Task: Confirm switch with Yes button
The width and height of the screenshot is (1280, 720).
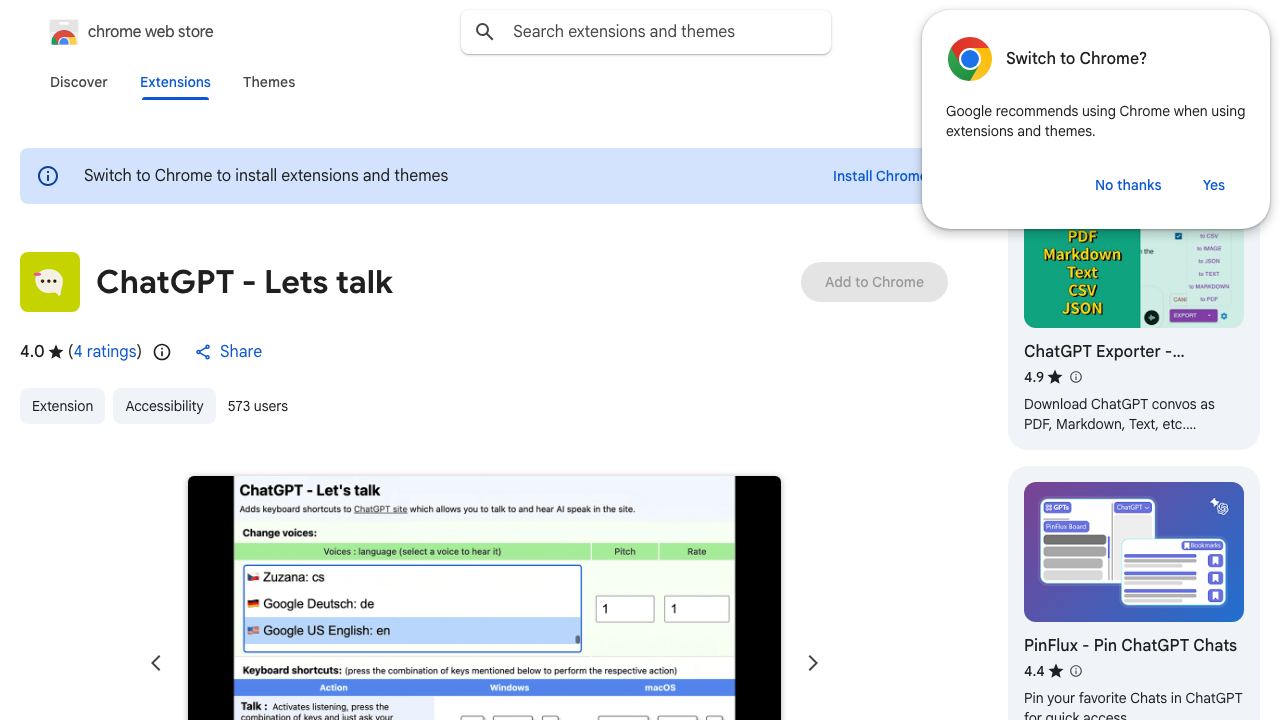Action: 1214,185
